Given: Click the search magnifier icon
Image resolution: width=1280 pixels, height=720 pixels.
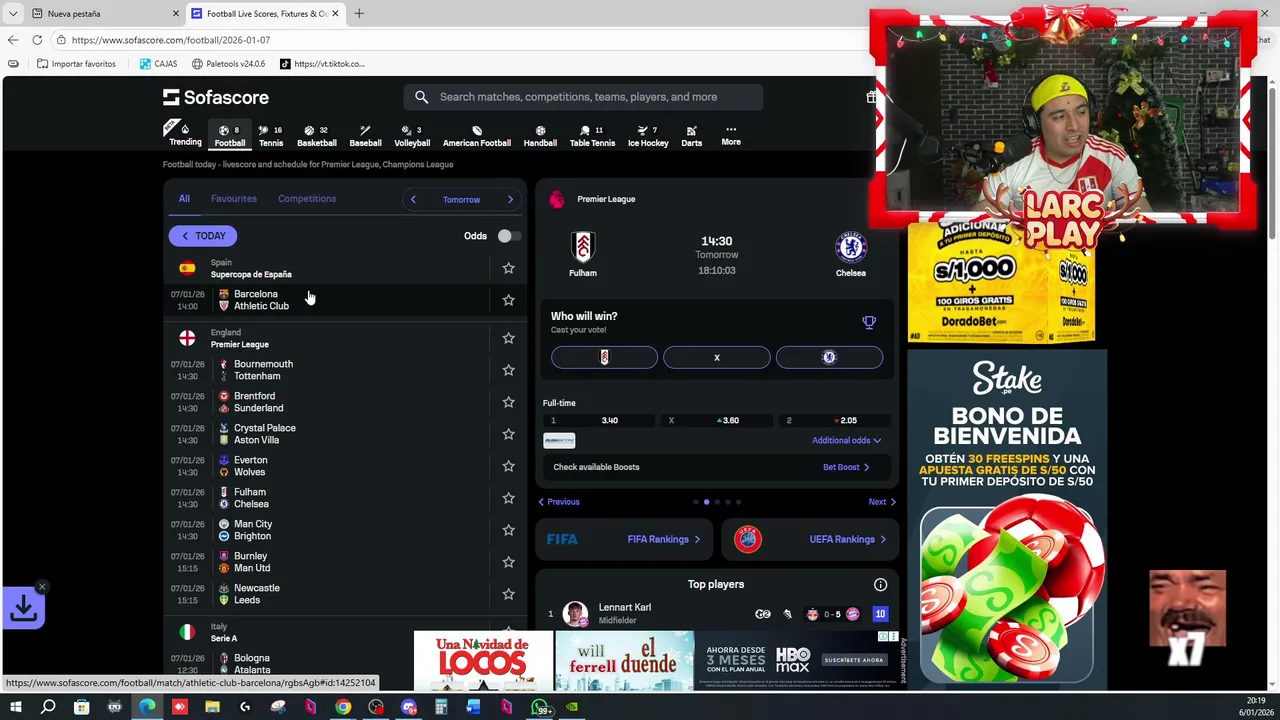Looking at the screenshot, I should 421,97.
